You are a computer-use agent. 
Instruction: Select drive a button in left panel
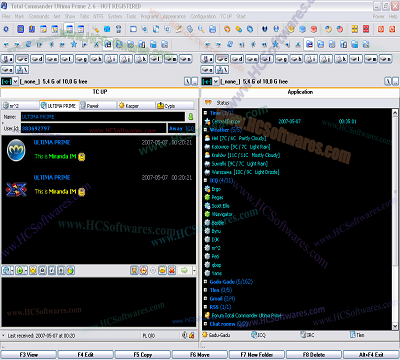[x=7, y=59]
